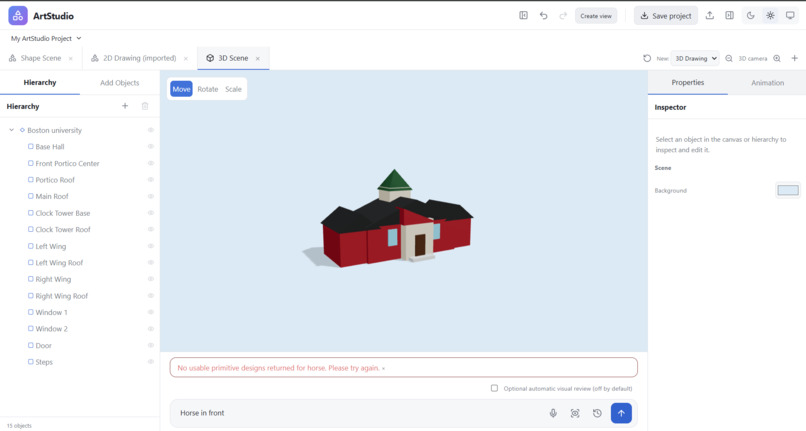Hide the Front Portico Center object
Image resolution: width=806 pixels, height=431 pixels.
151,163
